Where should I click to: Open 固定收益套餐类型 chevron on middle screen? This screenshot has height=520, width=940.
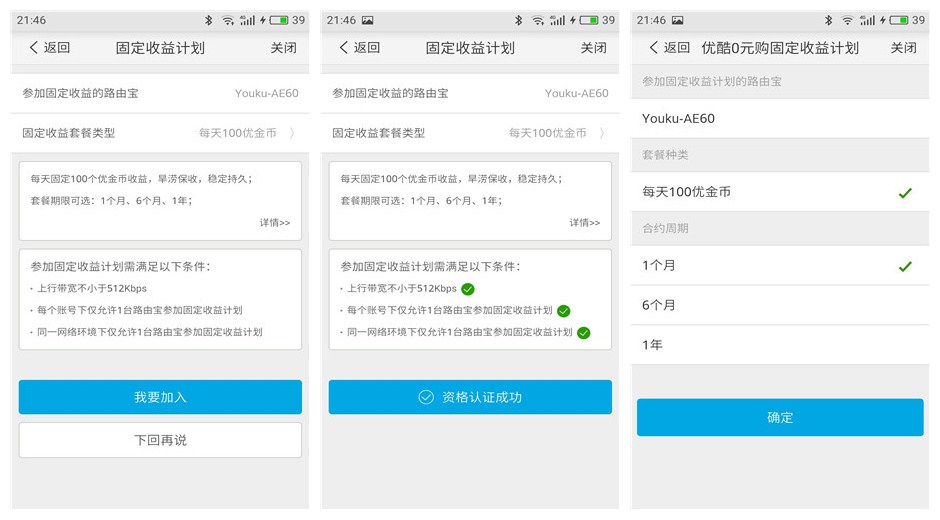pos(602,133)
